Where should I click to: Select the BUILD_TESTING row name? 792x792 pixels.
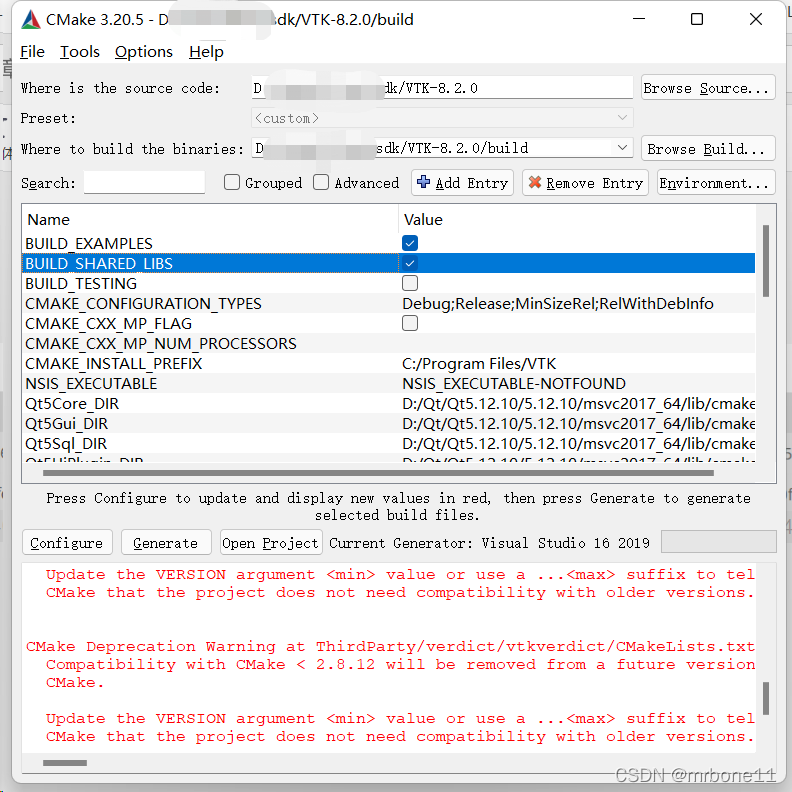(x=81, y=283)
